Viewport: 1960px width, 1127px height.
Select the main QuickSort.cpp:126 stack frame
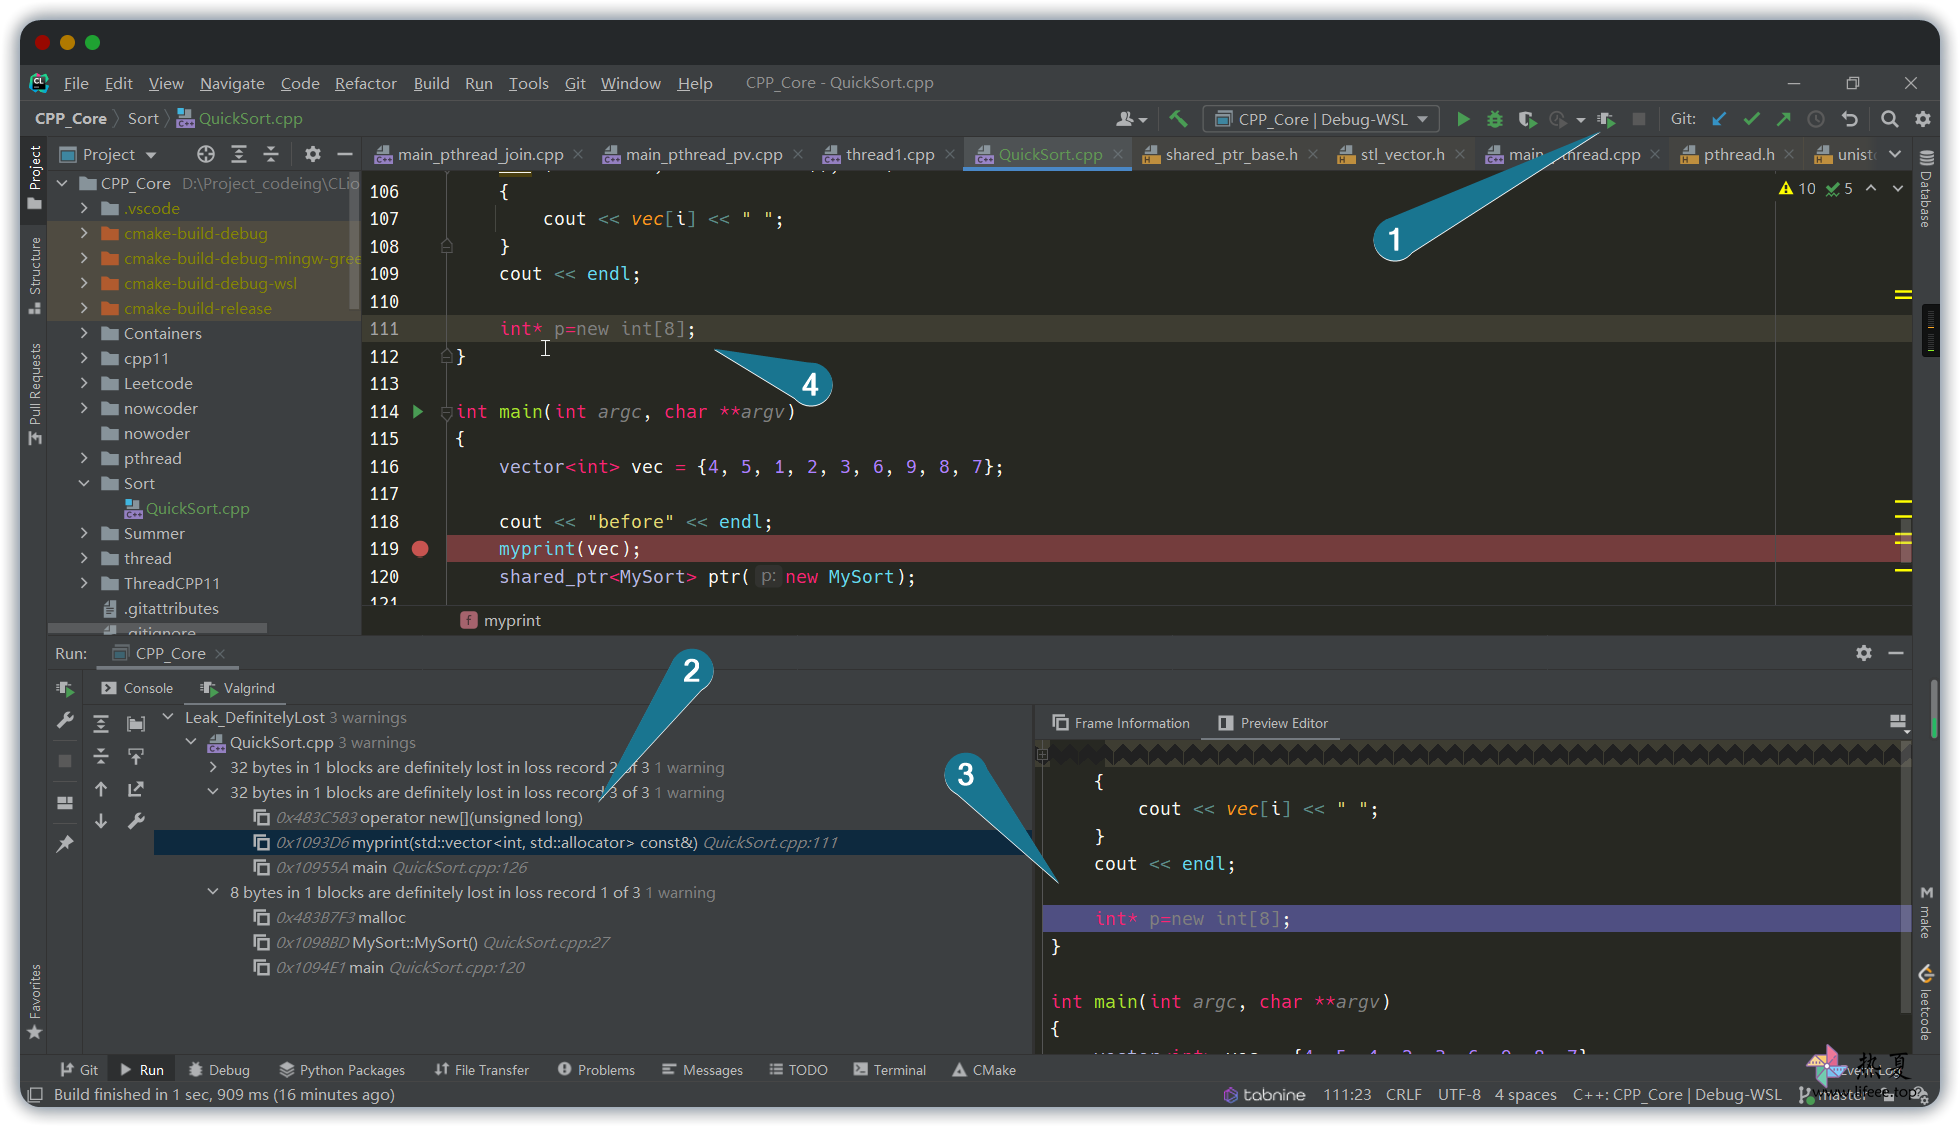[x=402, y=867]
